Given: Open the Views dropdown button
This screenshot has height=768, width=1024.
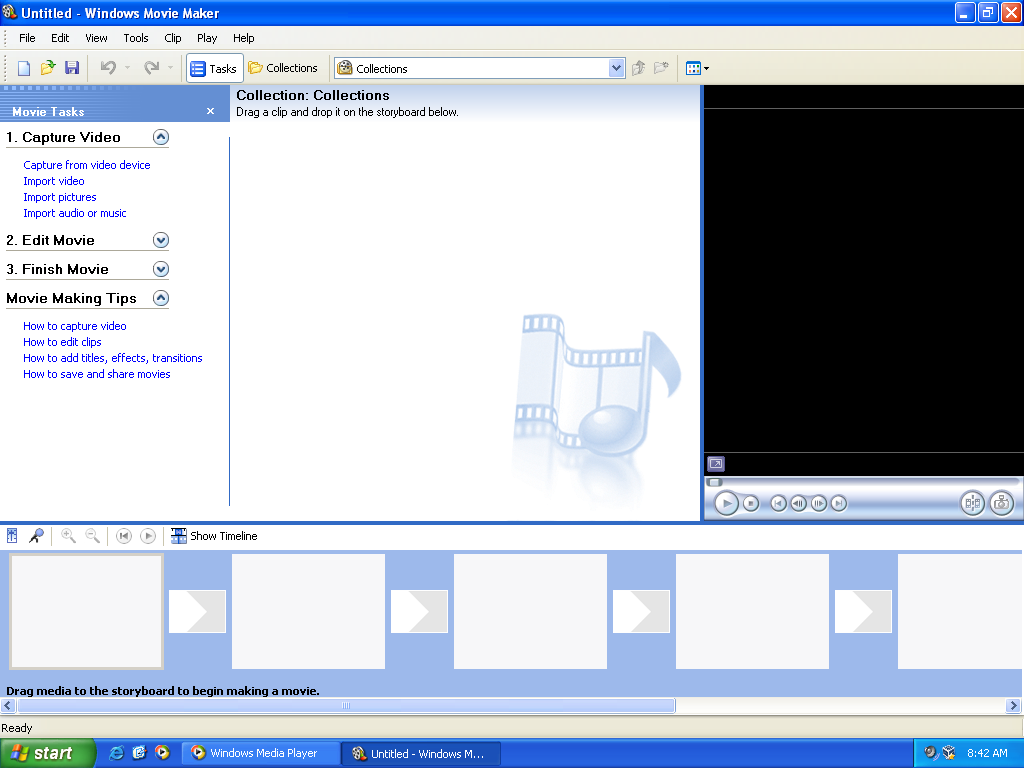Looking at the screenshot, I should 697,68.
